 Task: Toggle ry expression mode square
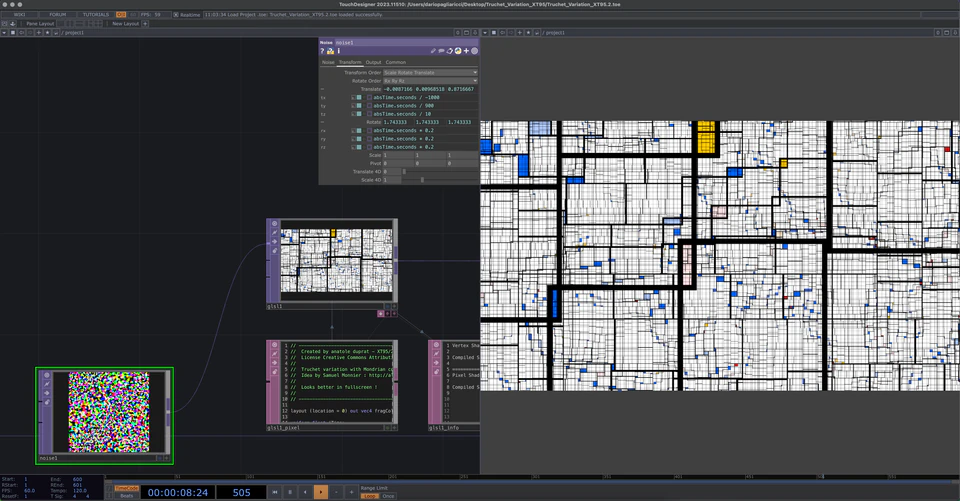[359, 138]
